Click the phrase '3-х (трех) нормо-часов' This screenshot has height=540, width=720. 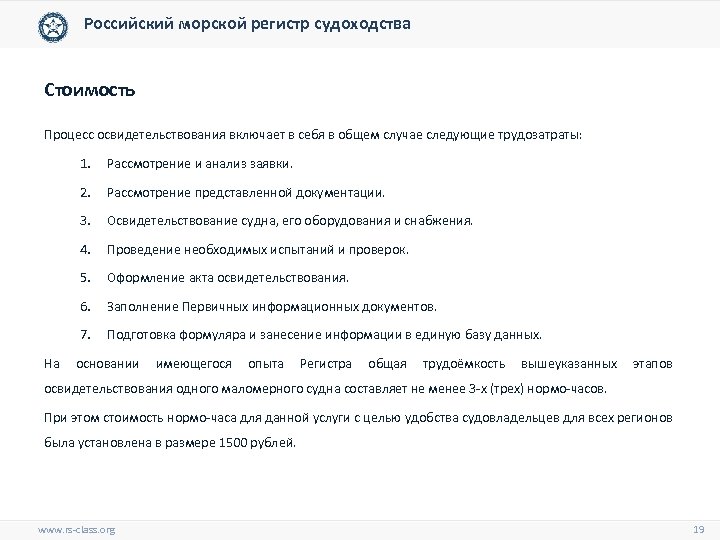(x=537, y=389)
